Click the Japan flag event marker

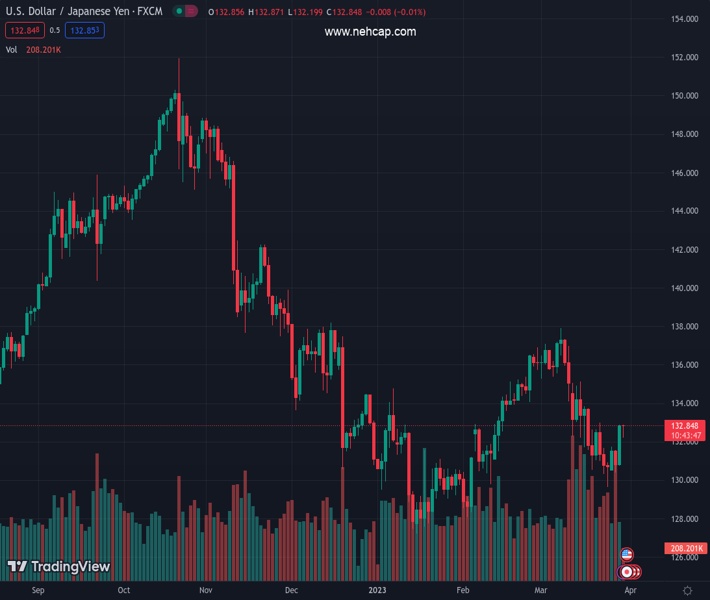coord(628,572)
